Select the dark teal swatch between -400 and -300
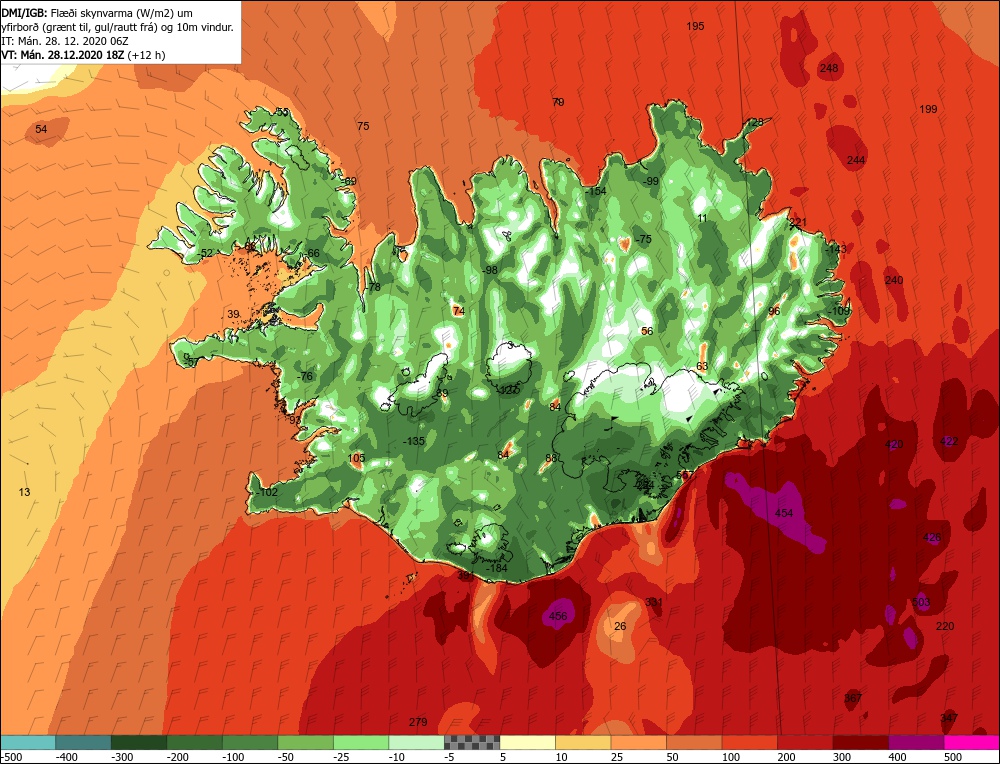Screen dimensions: 1000x764 pyautogui.click(x=83, y=742)
